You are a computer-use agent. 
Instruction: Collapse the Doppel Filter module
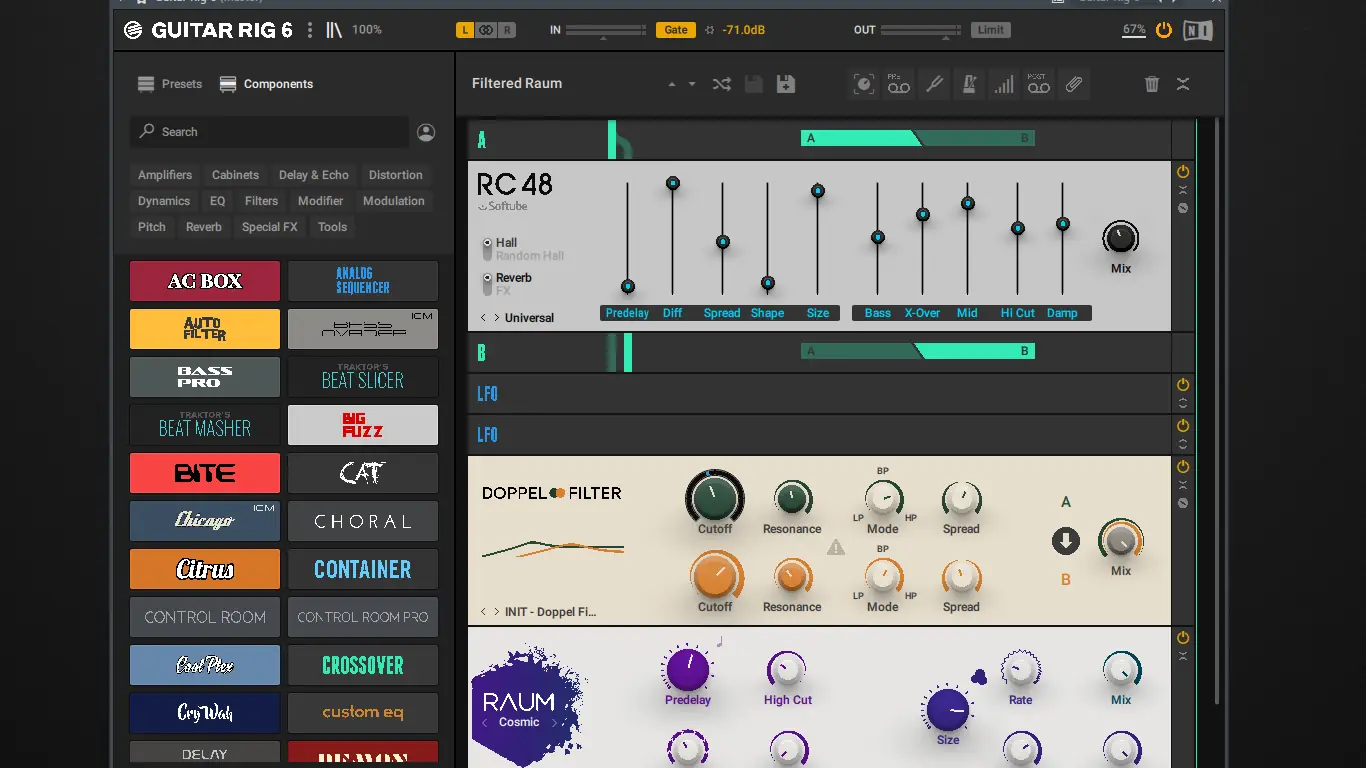pos(1183,485)
